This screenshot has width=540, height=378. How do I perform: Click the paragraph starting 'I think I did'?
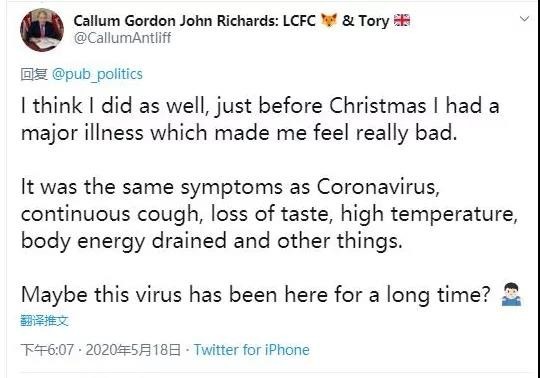tap(260, 119)
